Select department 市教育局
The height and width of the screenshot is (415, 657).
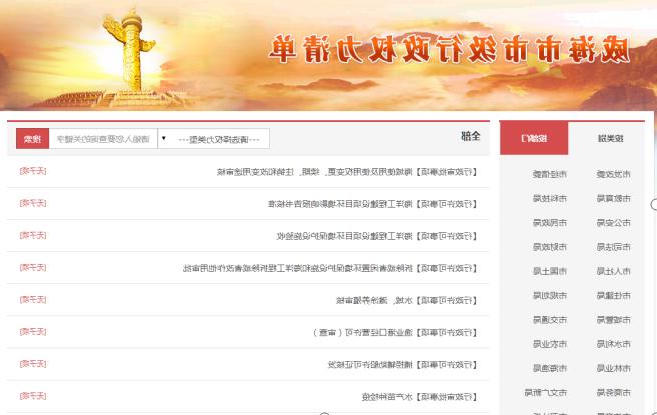(613, 198)
